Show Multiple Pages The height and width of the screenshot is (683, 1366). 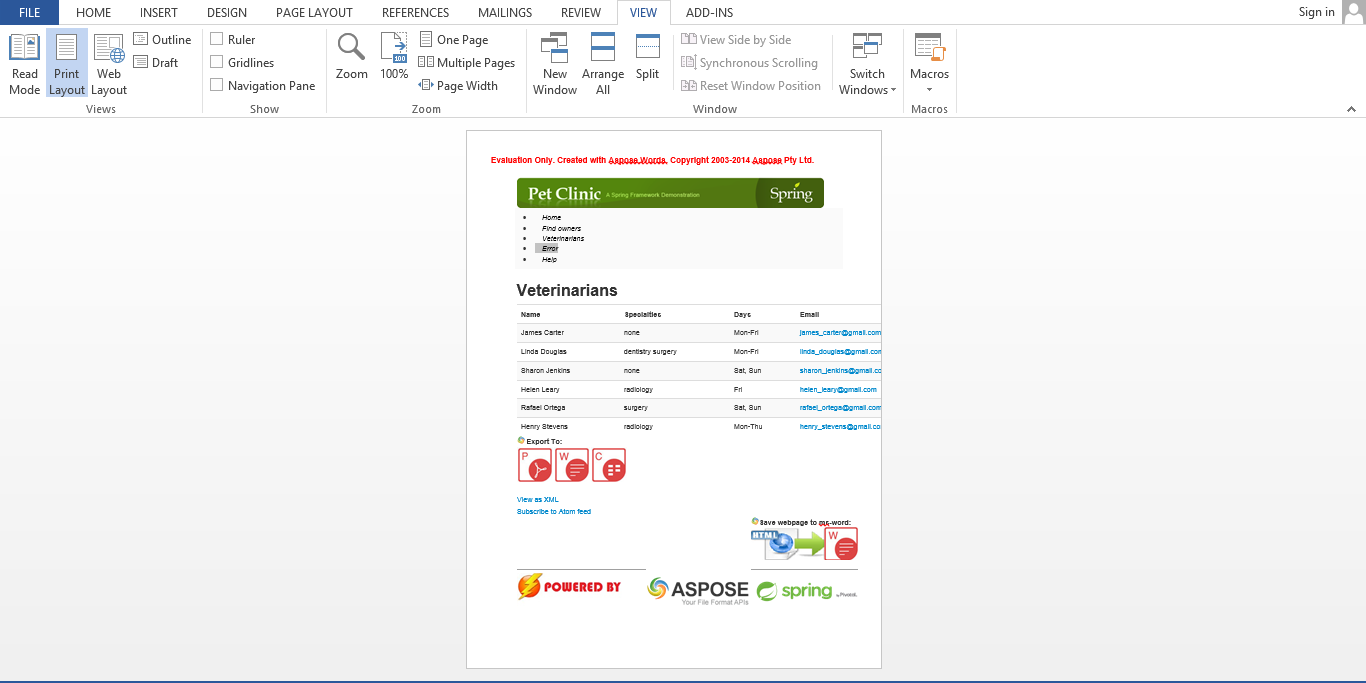click(x=467, y=63)
